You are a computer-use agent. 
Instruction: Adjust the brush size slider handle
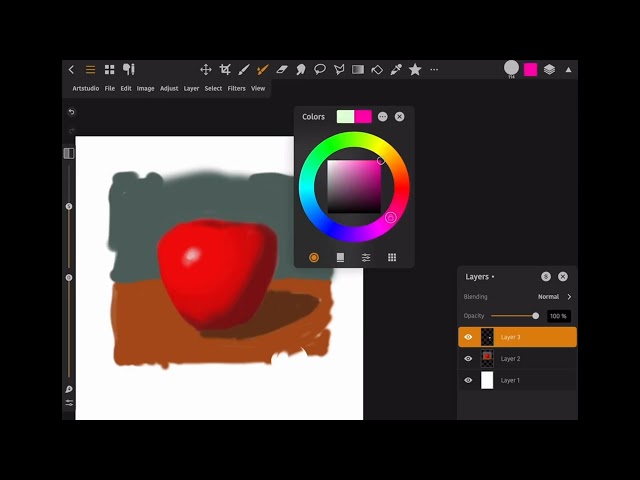(x=69, y=207)
